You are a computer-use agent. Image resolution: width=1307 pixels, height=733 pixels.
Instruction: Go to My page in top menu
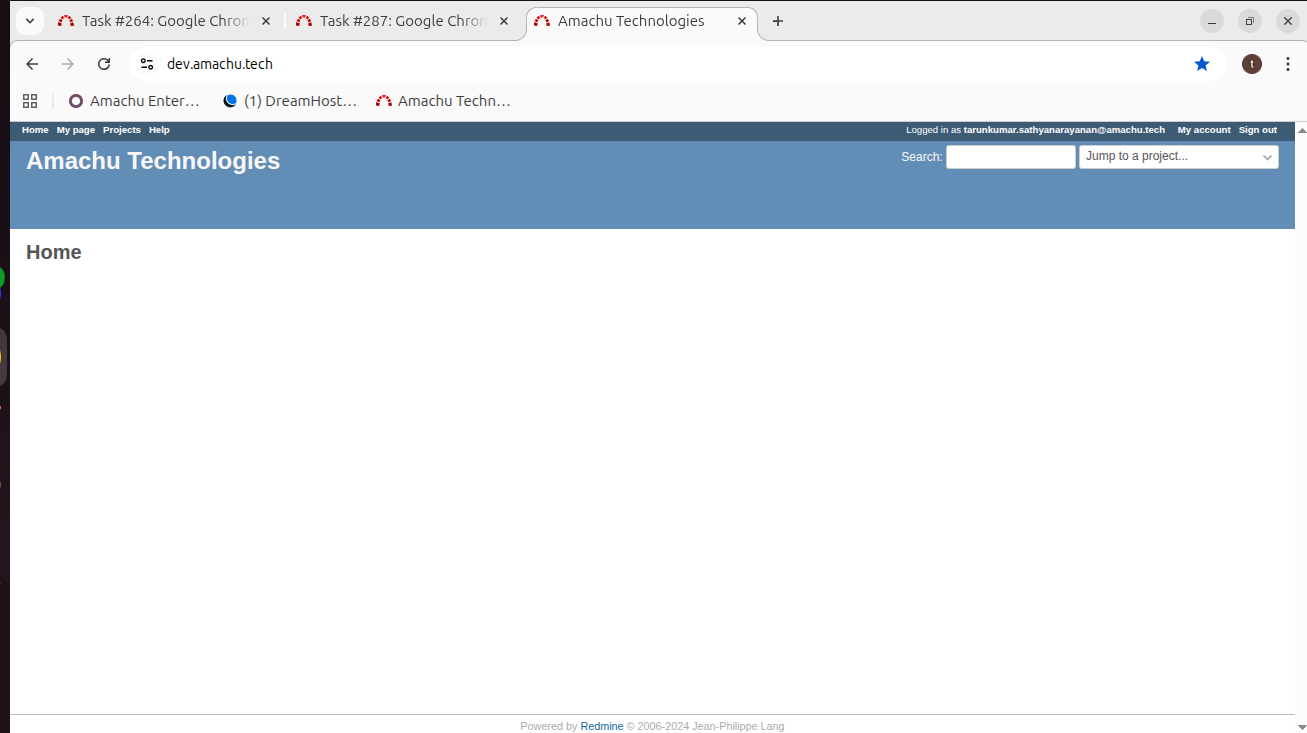[x=75, y=130]
